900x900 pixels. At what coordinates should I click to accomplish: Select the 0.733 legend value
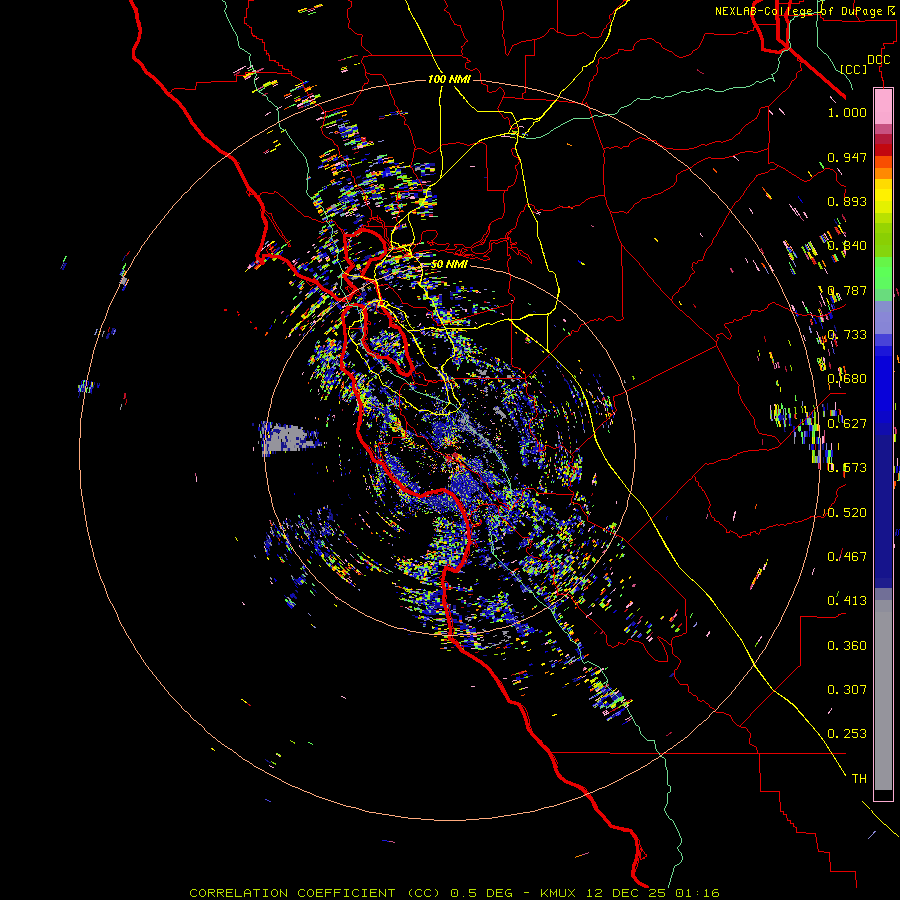847,334
